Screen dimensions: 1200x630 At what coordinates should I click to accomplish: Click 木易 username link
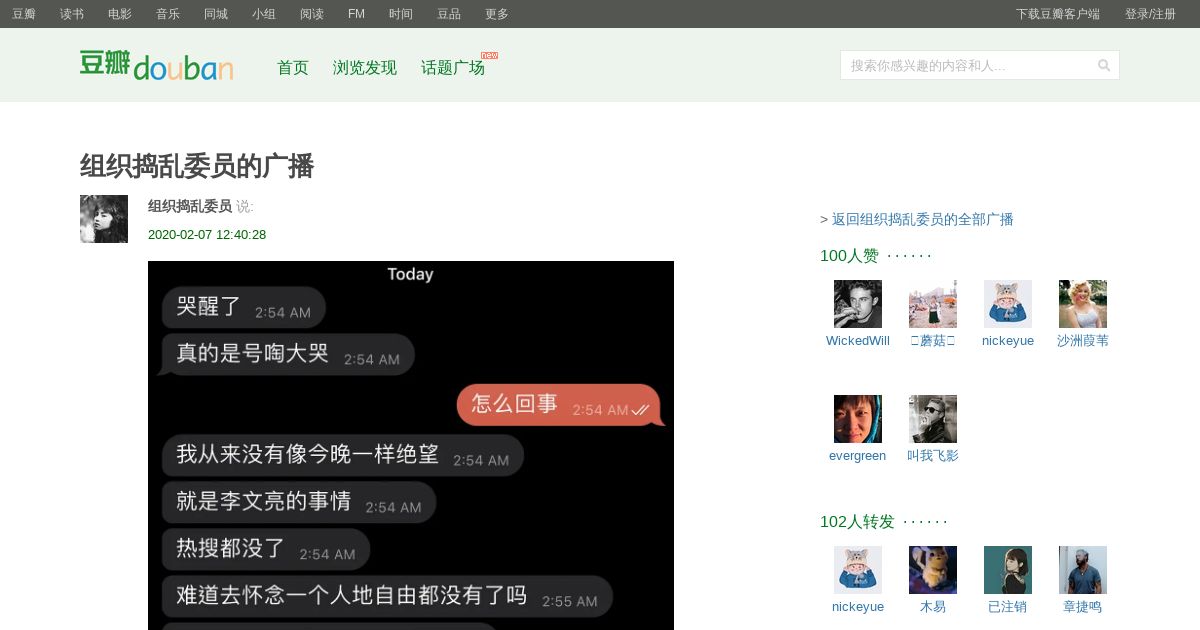[x=933, y=606]
